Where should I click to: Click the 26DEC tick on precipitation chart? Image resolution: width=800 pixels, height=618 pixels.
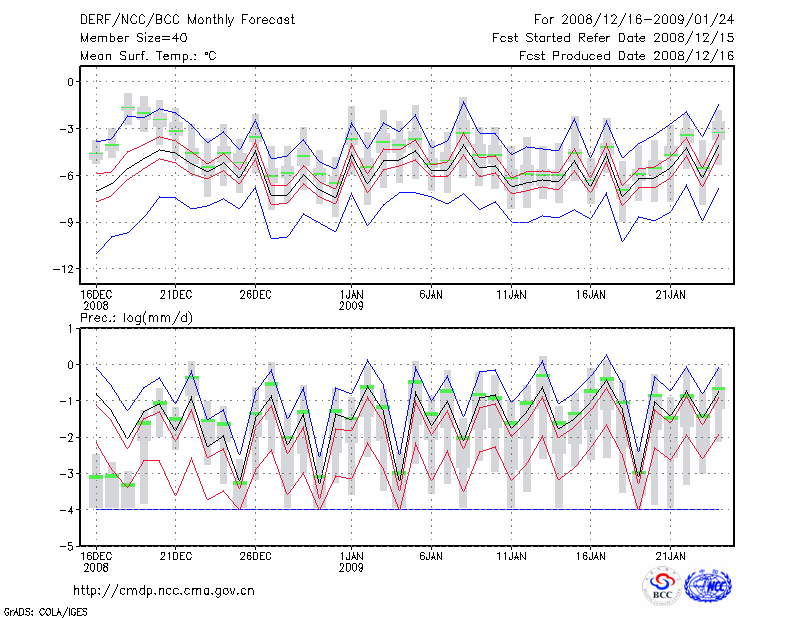(255, 555)
